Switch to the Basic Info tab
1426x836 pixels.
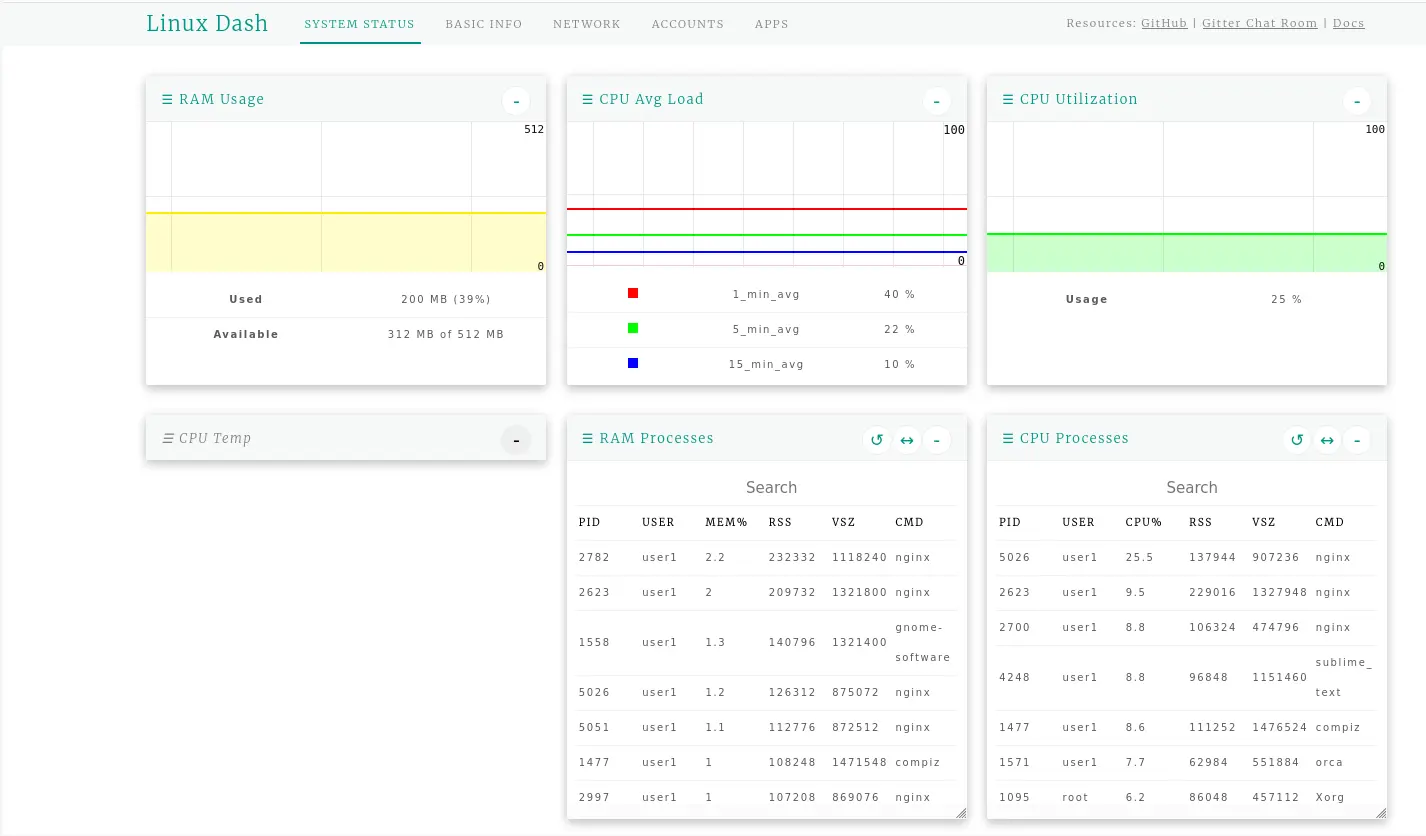[484, 24]
